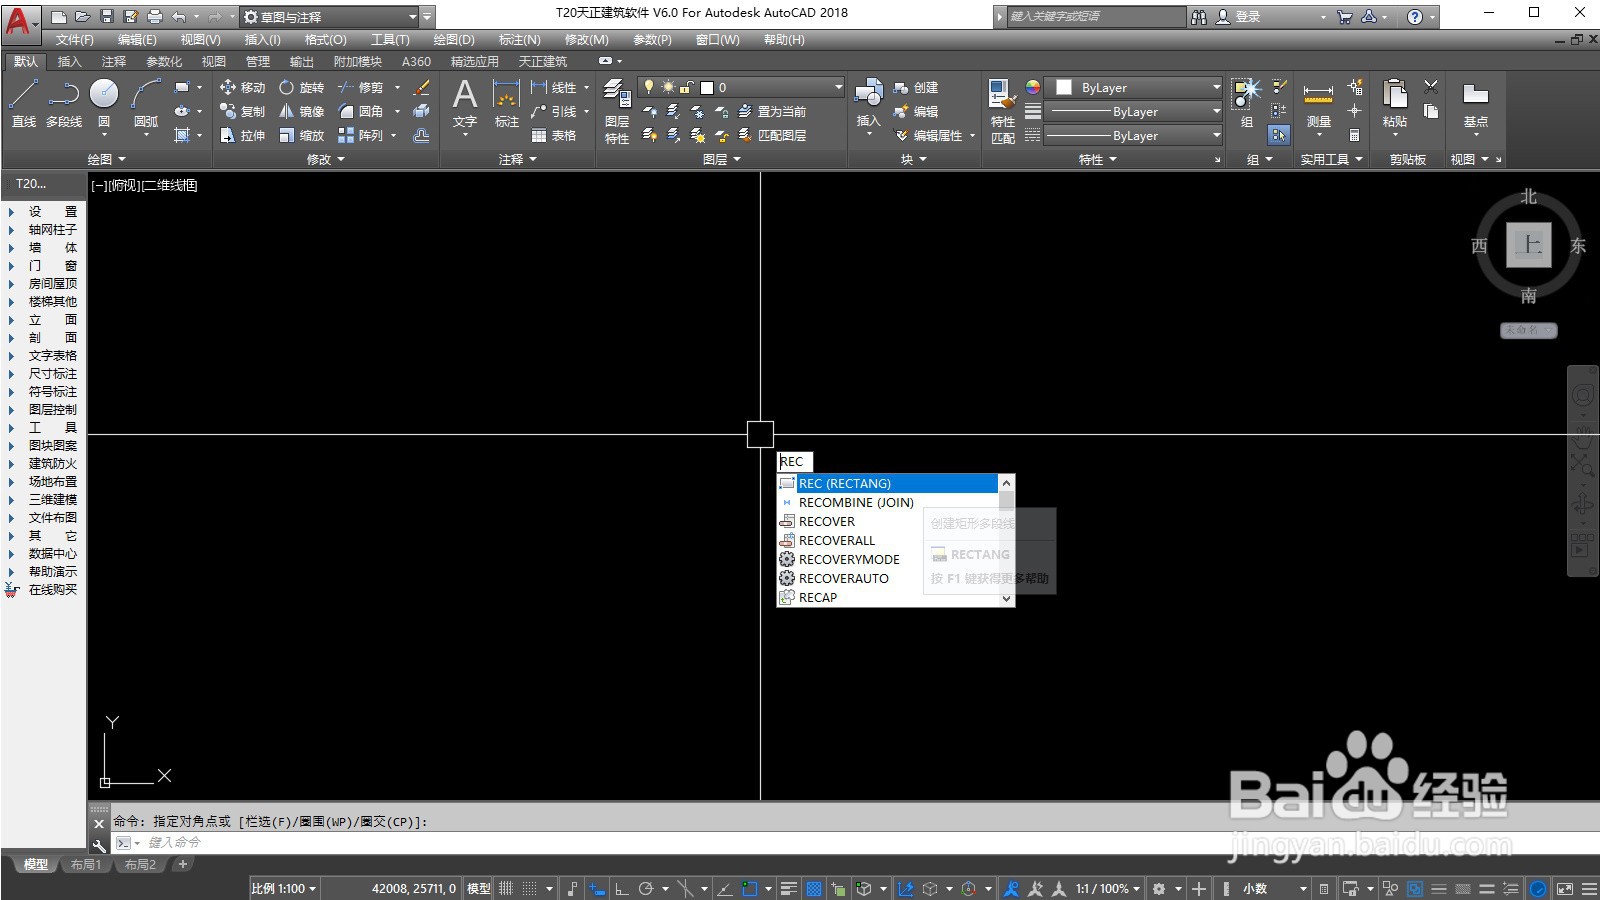Click the 阵列 (Array) tool
The width and height of the screenshot is (1600, 900).
tap(360, 135)
